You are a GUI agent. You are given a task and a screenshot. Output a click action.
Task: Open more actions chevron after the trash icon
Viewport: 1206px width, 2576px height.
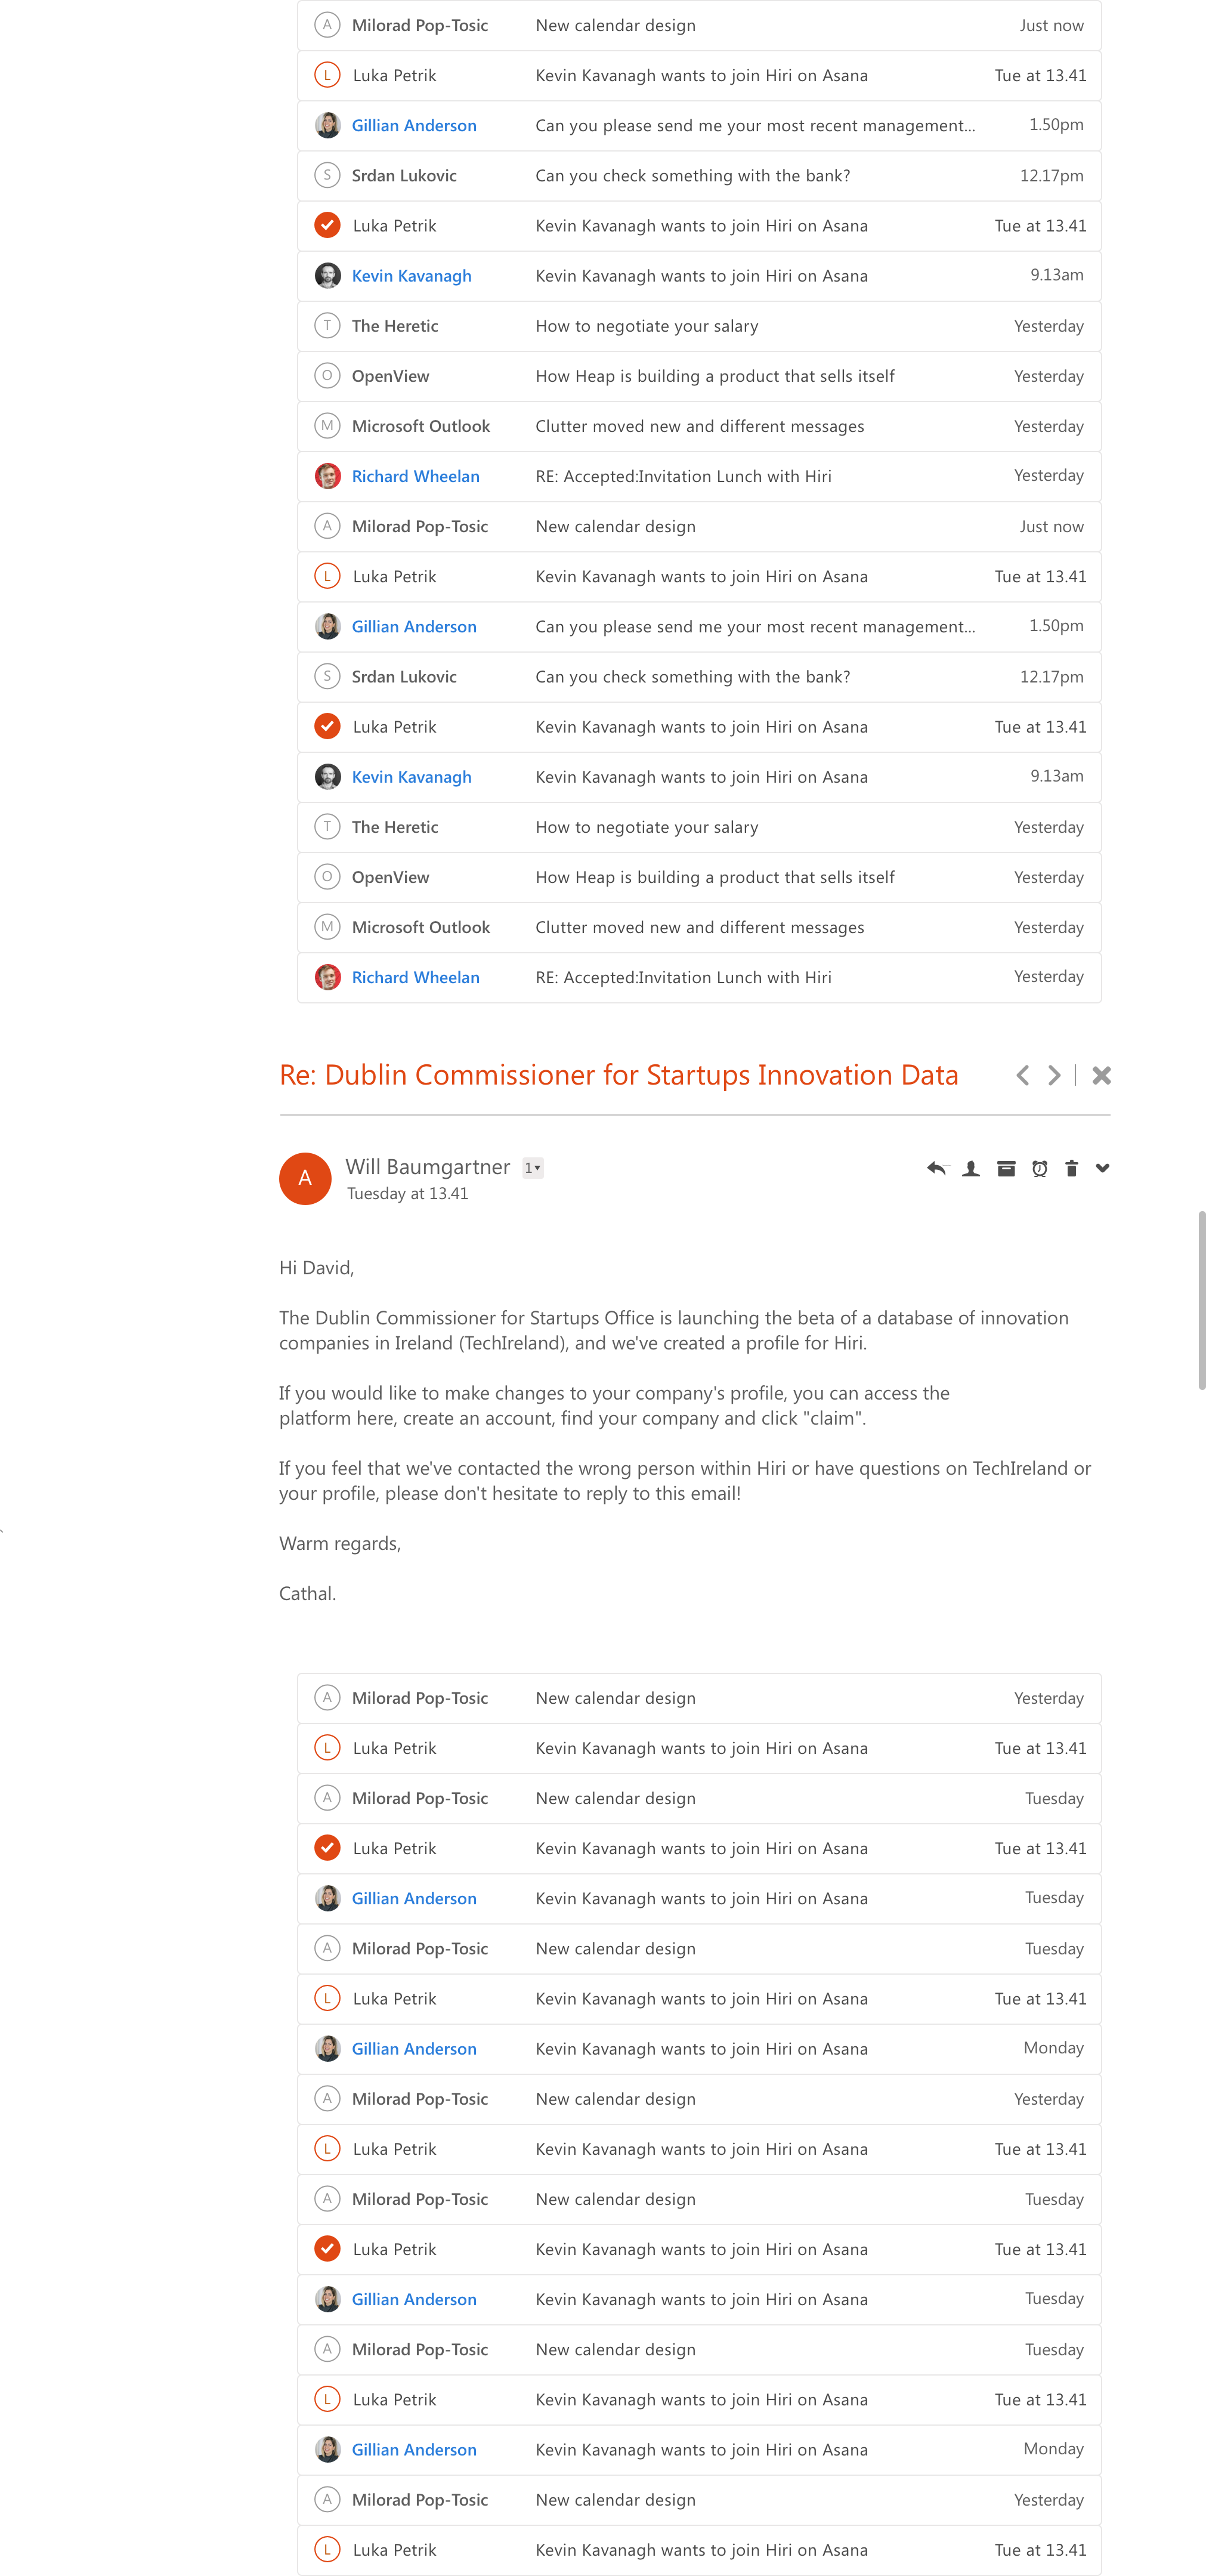1102,1168
